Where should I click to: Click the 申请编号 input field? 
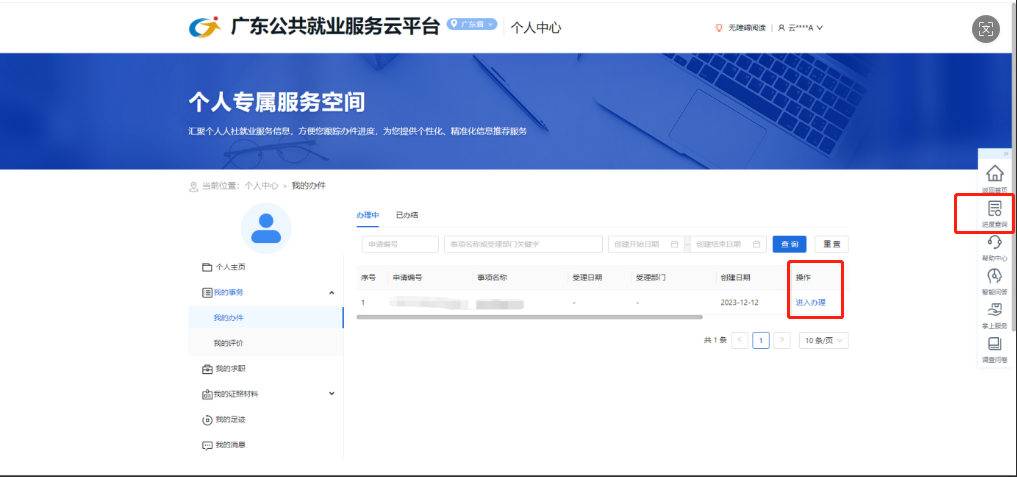point(400,244)
